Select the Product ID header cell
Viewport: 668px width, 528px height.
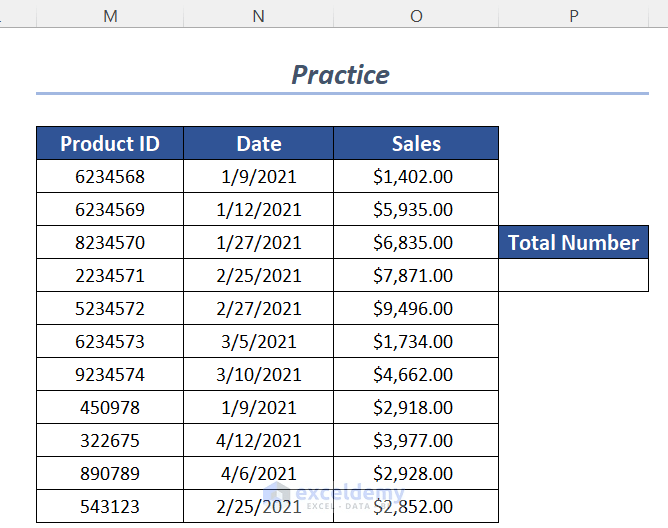(x=110, y=143)
